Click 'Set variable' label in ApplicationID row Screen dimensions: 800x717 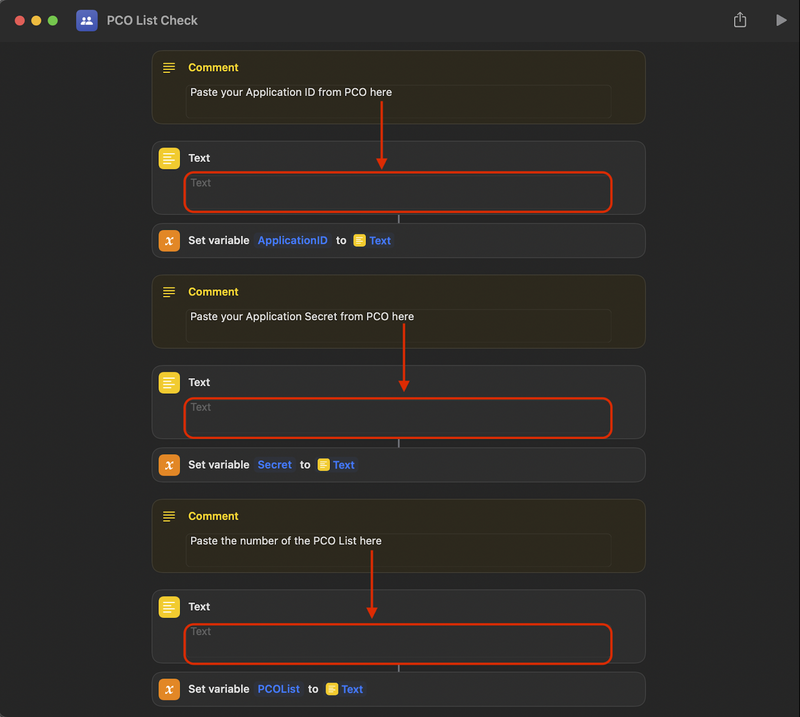pos(218,240)
